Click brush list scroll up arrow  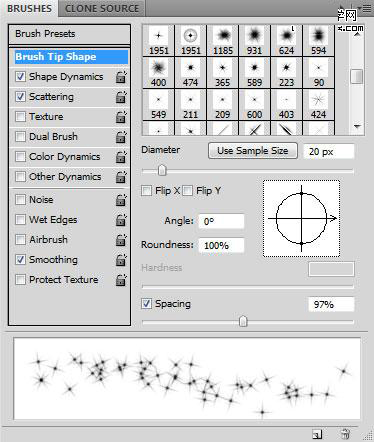[357, 35]
